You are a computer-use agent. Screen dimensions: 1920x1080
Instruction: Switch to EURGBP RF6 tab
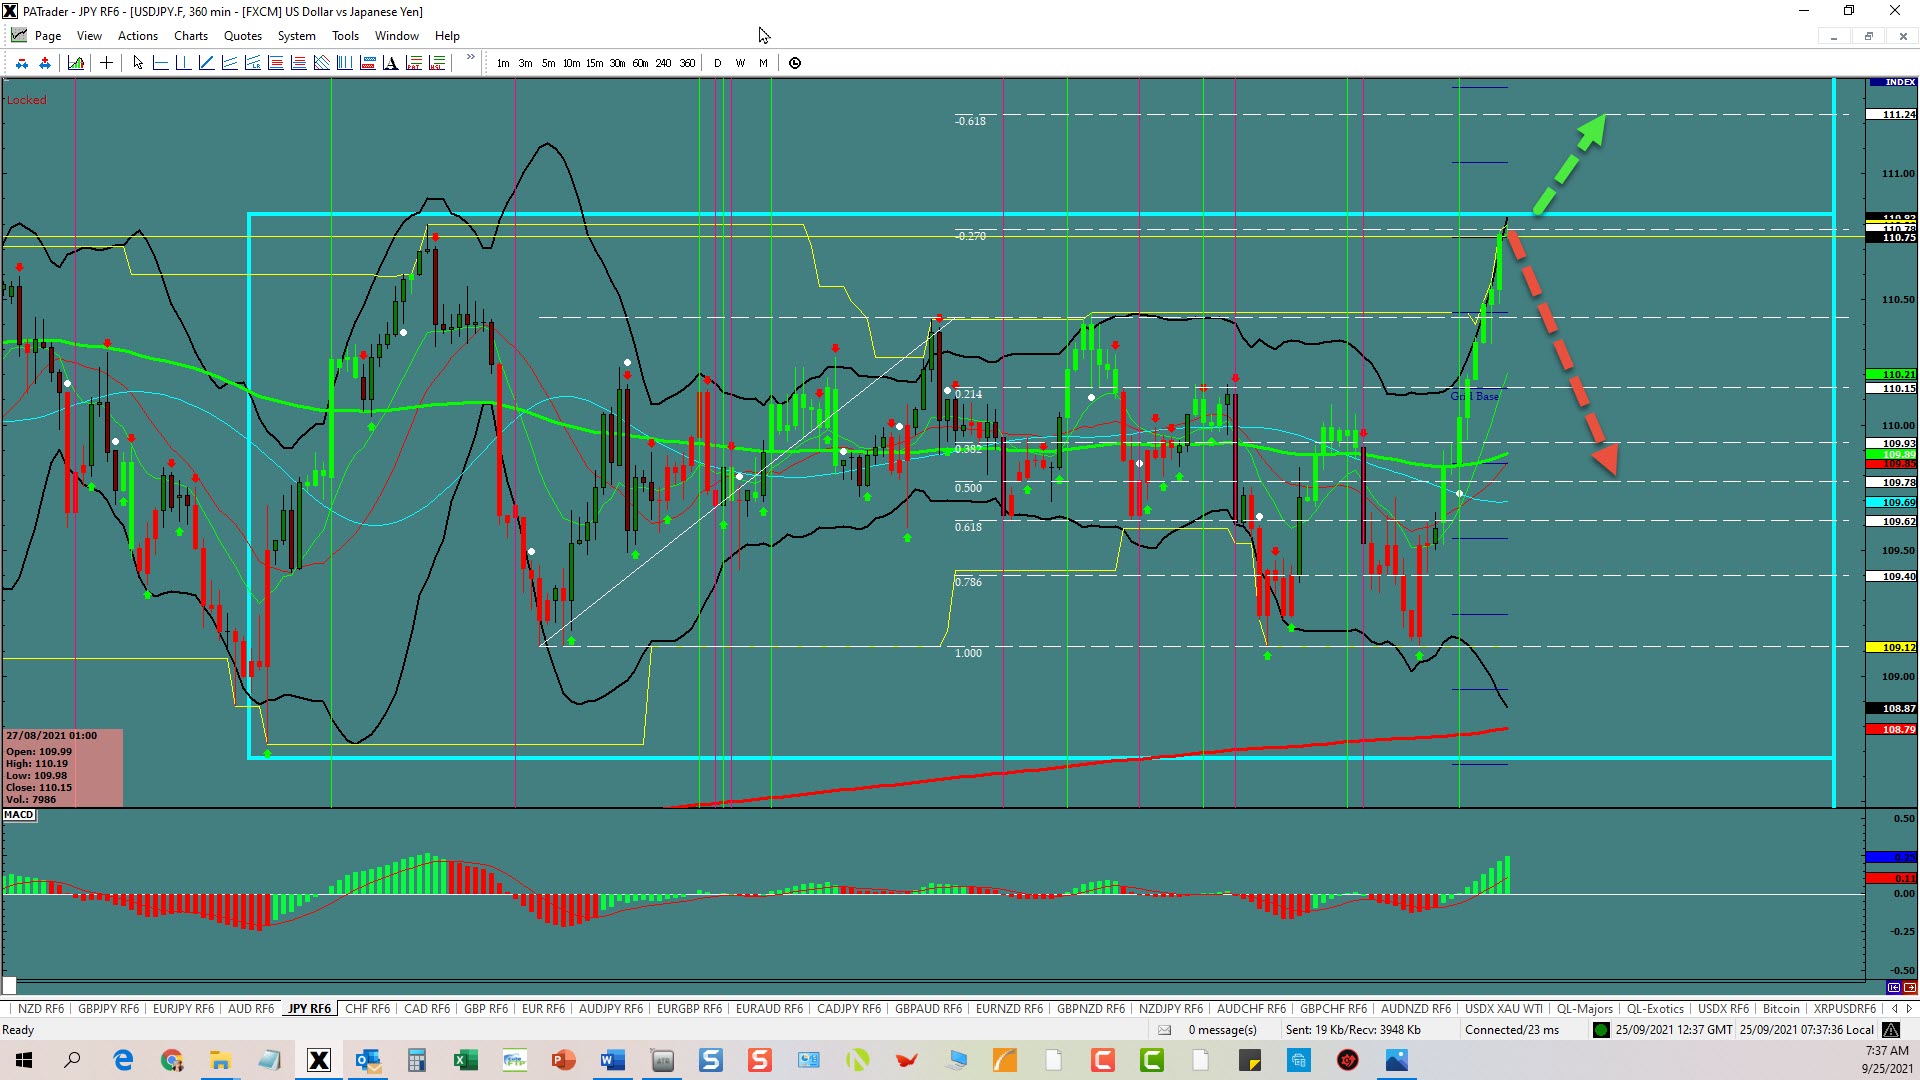click(x=689, y=1009)
